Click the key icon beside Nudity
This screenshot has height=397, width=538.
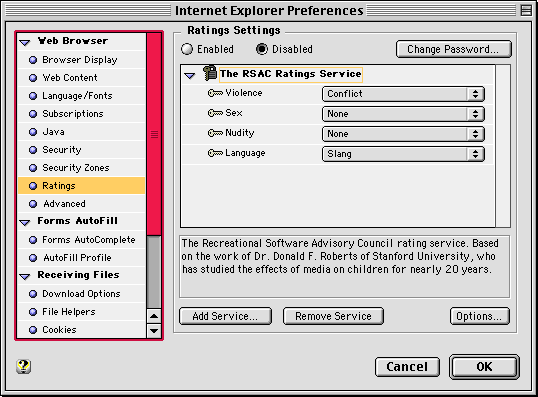click(x=215, y=133)
